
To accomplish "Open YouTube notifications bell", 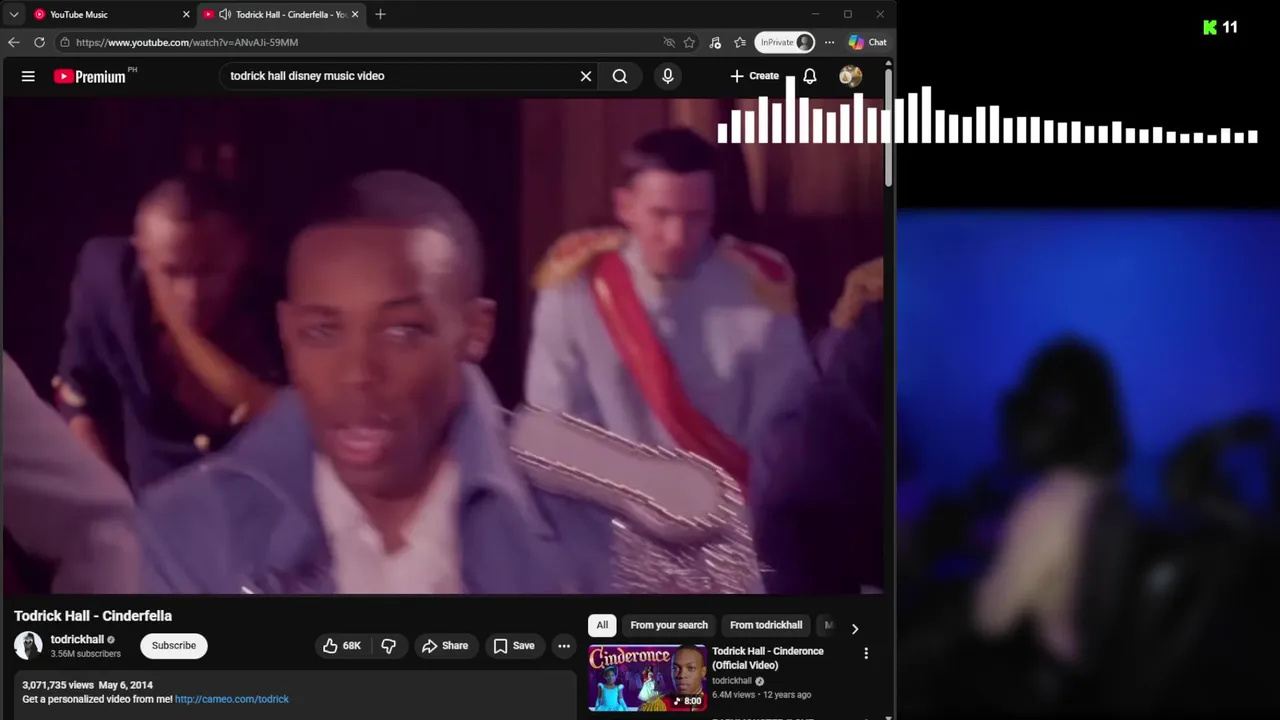I will 810,76.
